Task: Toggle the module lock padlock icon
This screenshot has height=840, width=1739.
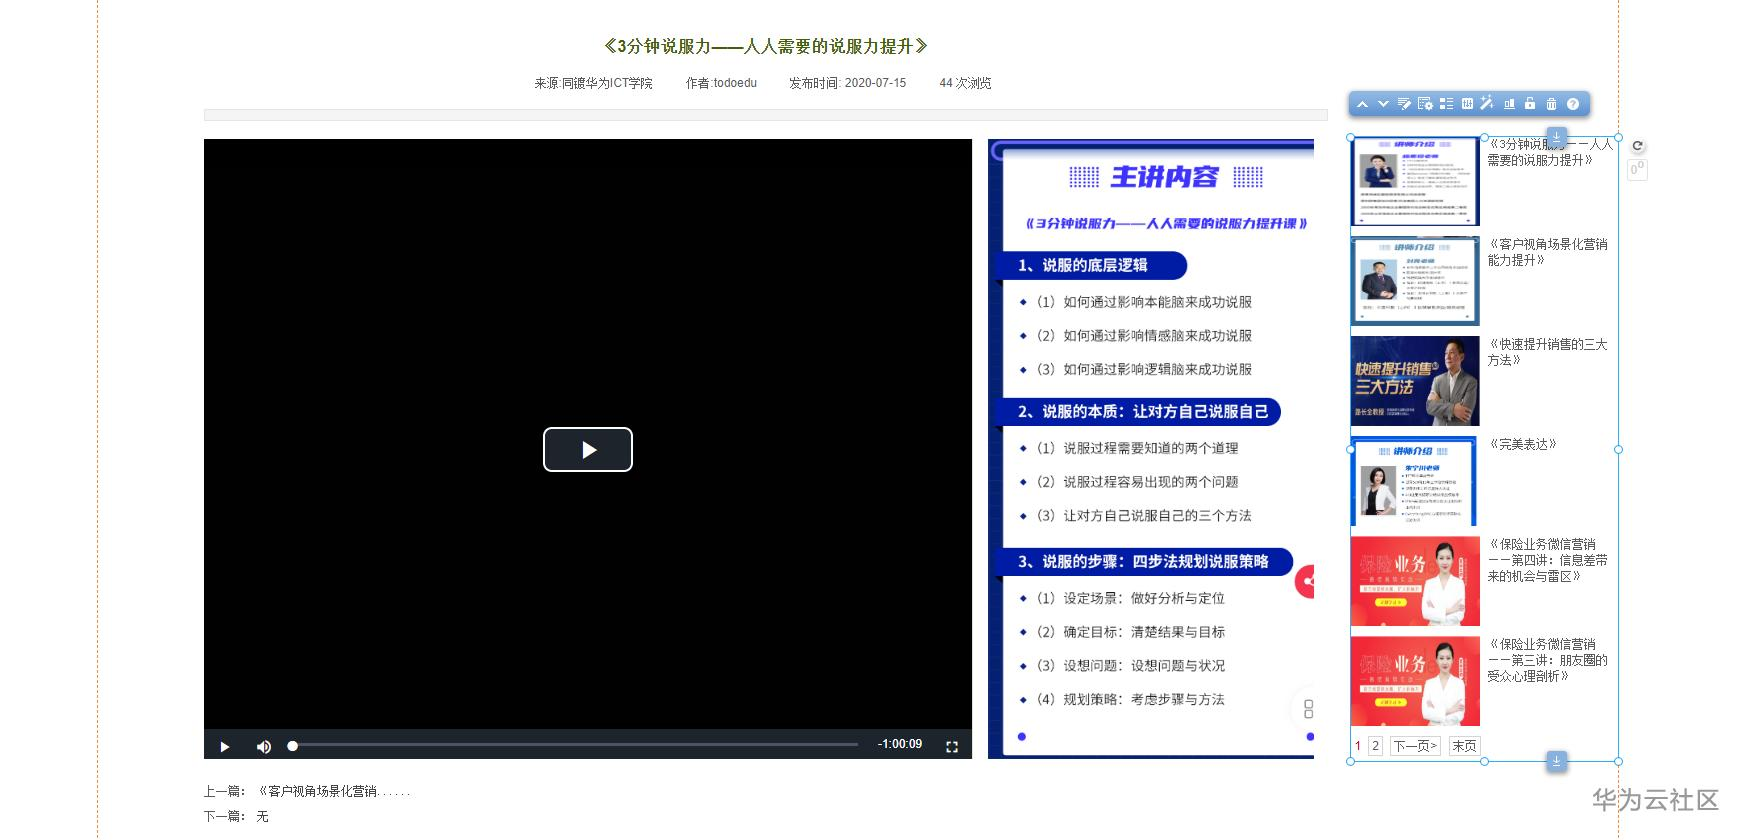Action: [1530, 103]
